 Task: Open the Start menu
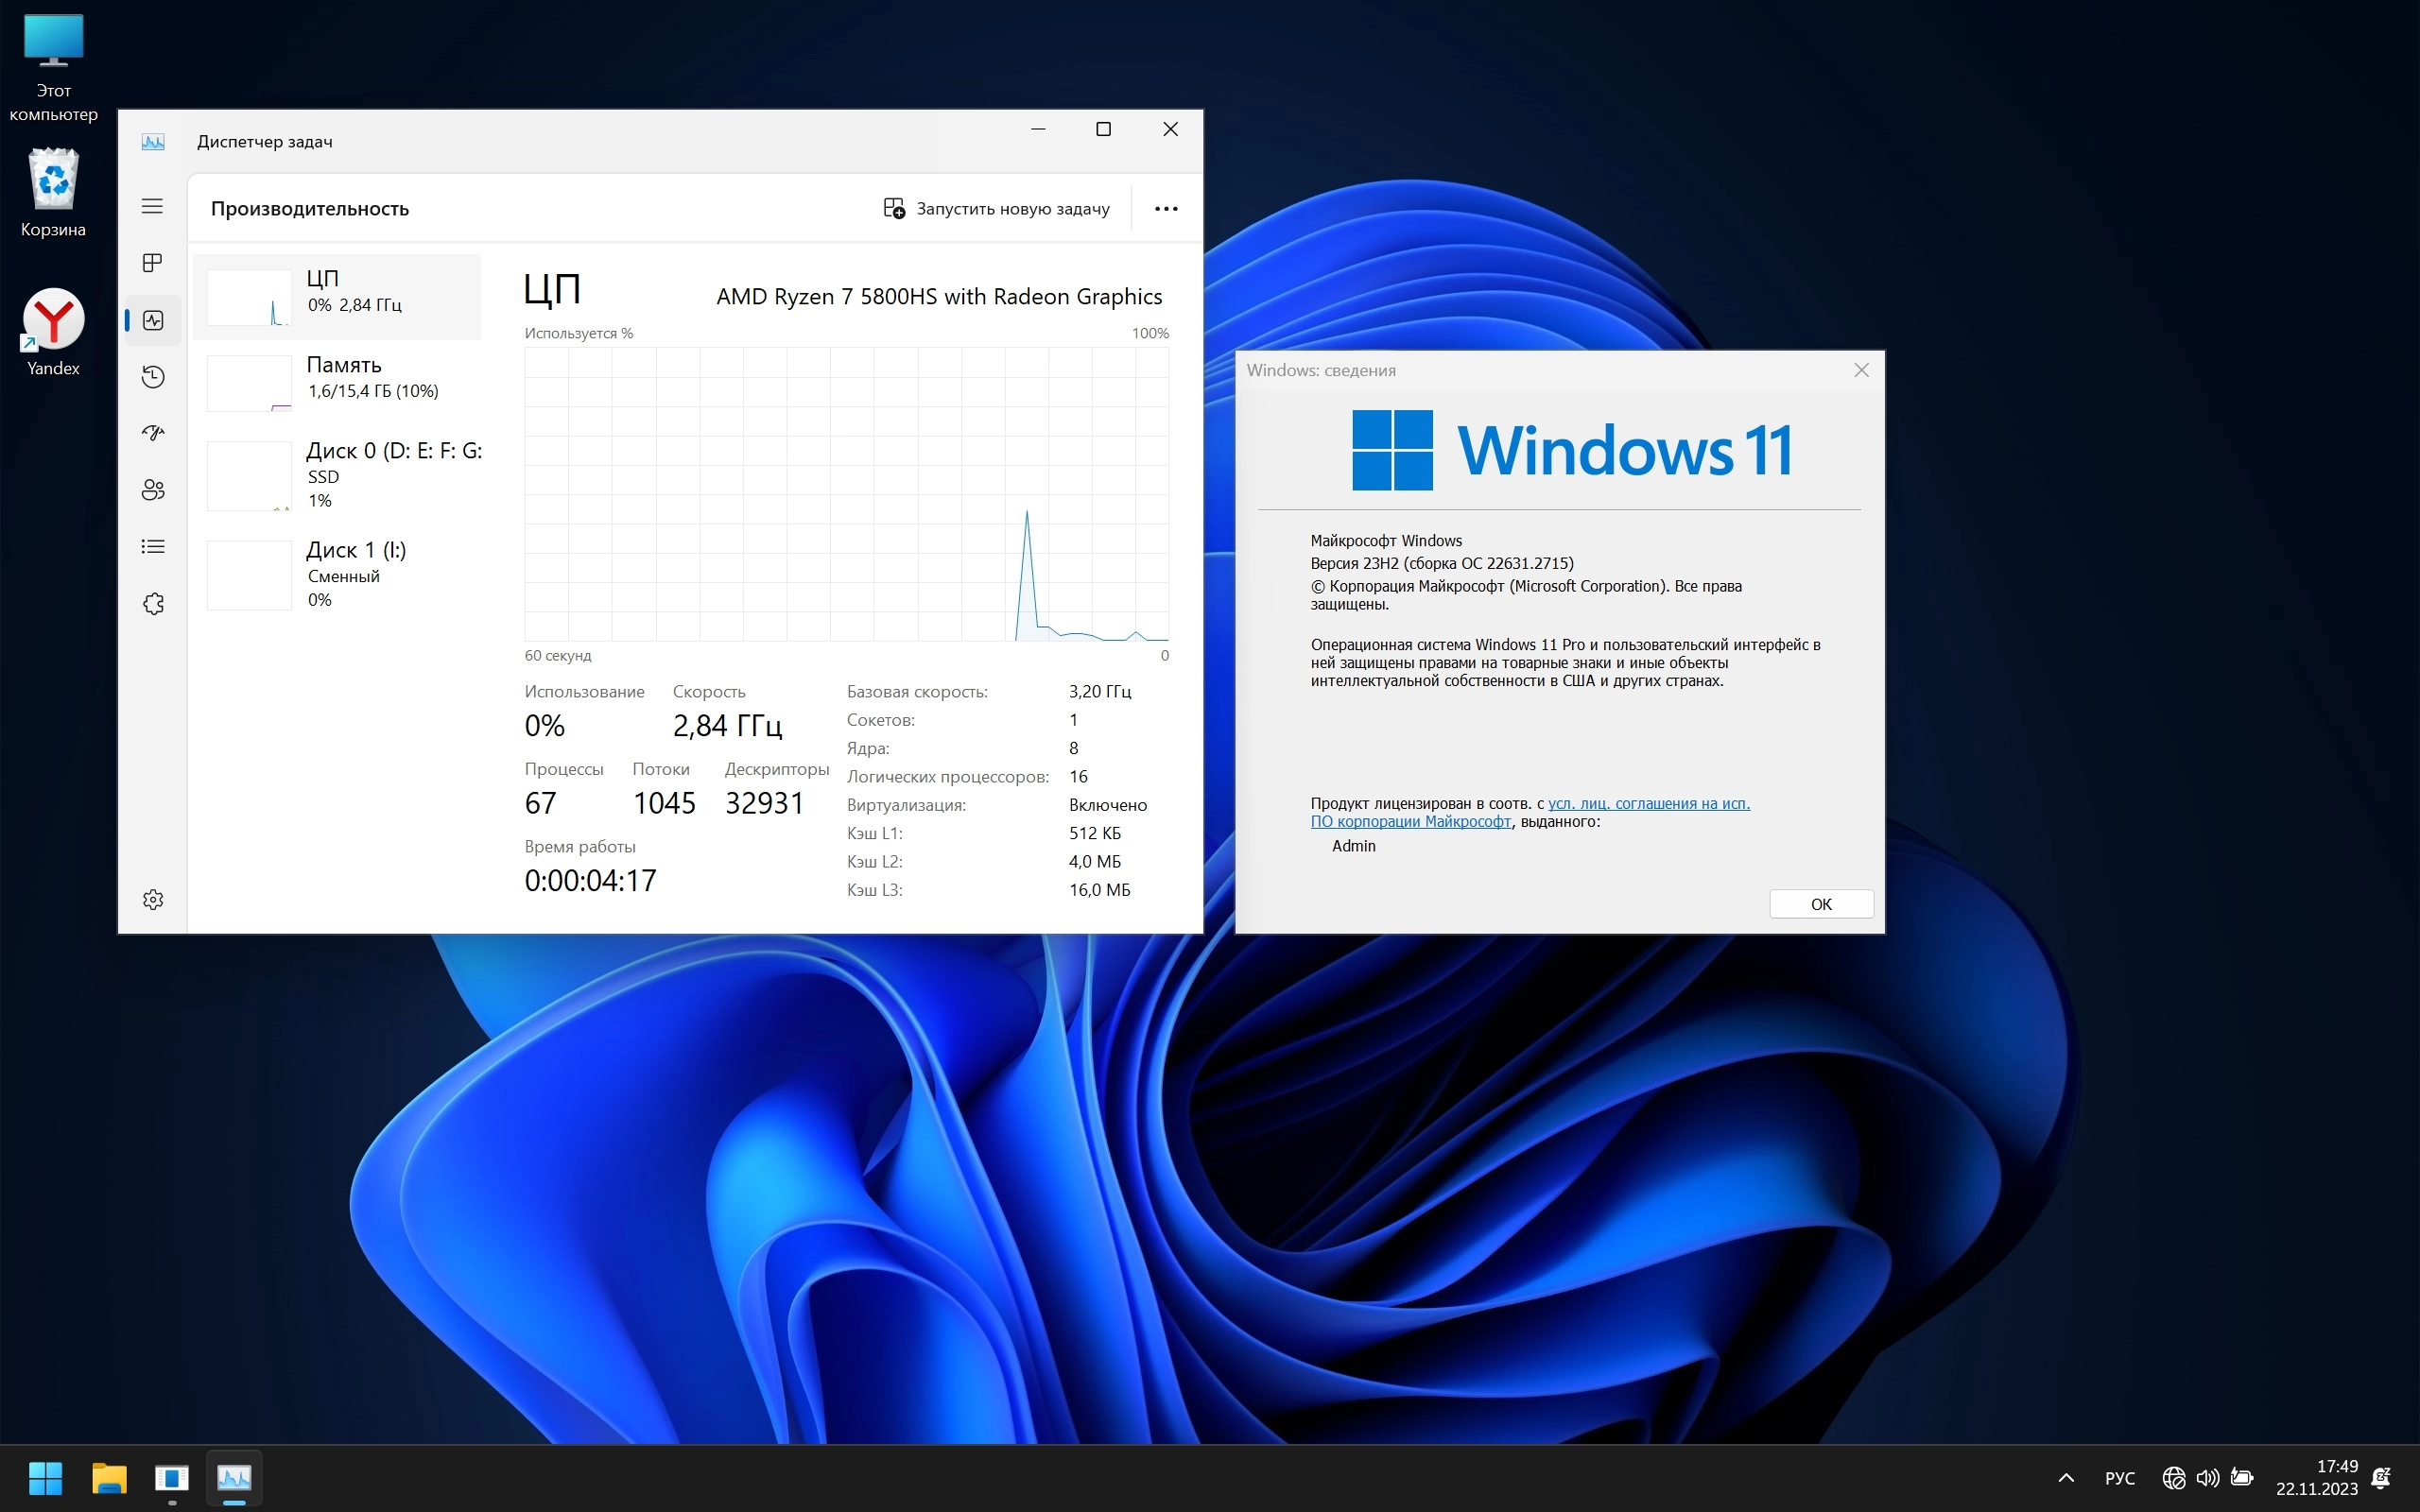tap(45, 1478)
